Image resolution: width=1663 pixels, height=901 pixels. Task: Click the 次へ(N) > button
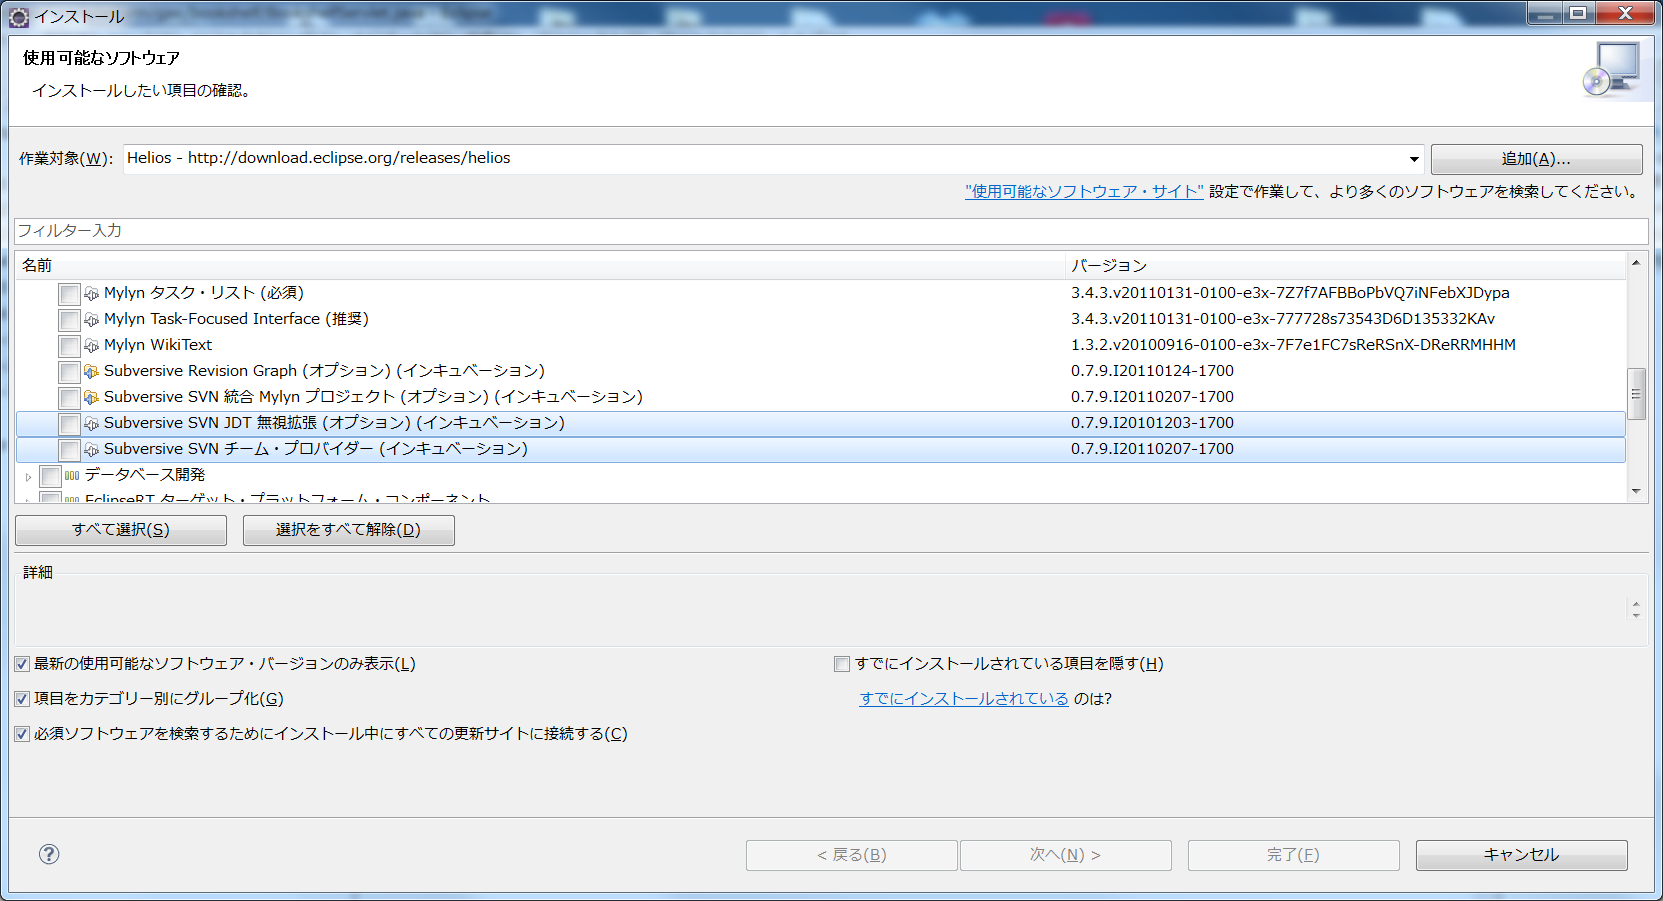tap(1065, 855)
